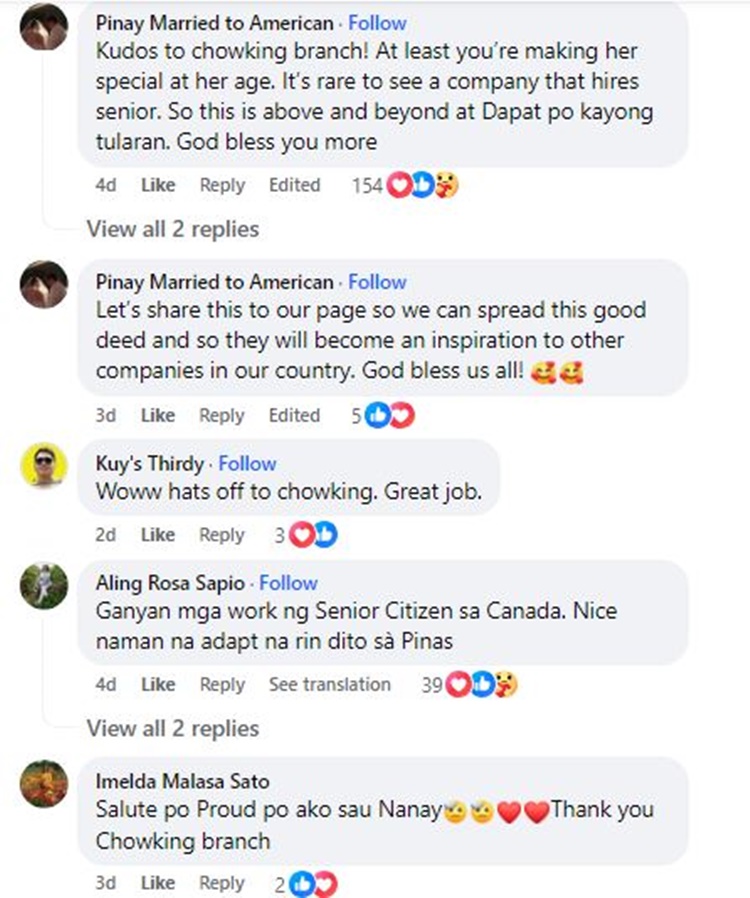See translation of Aling Rosa's comment

(329, 685)
